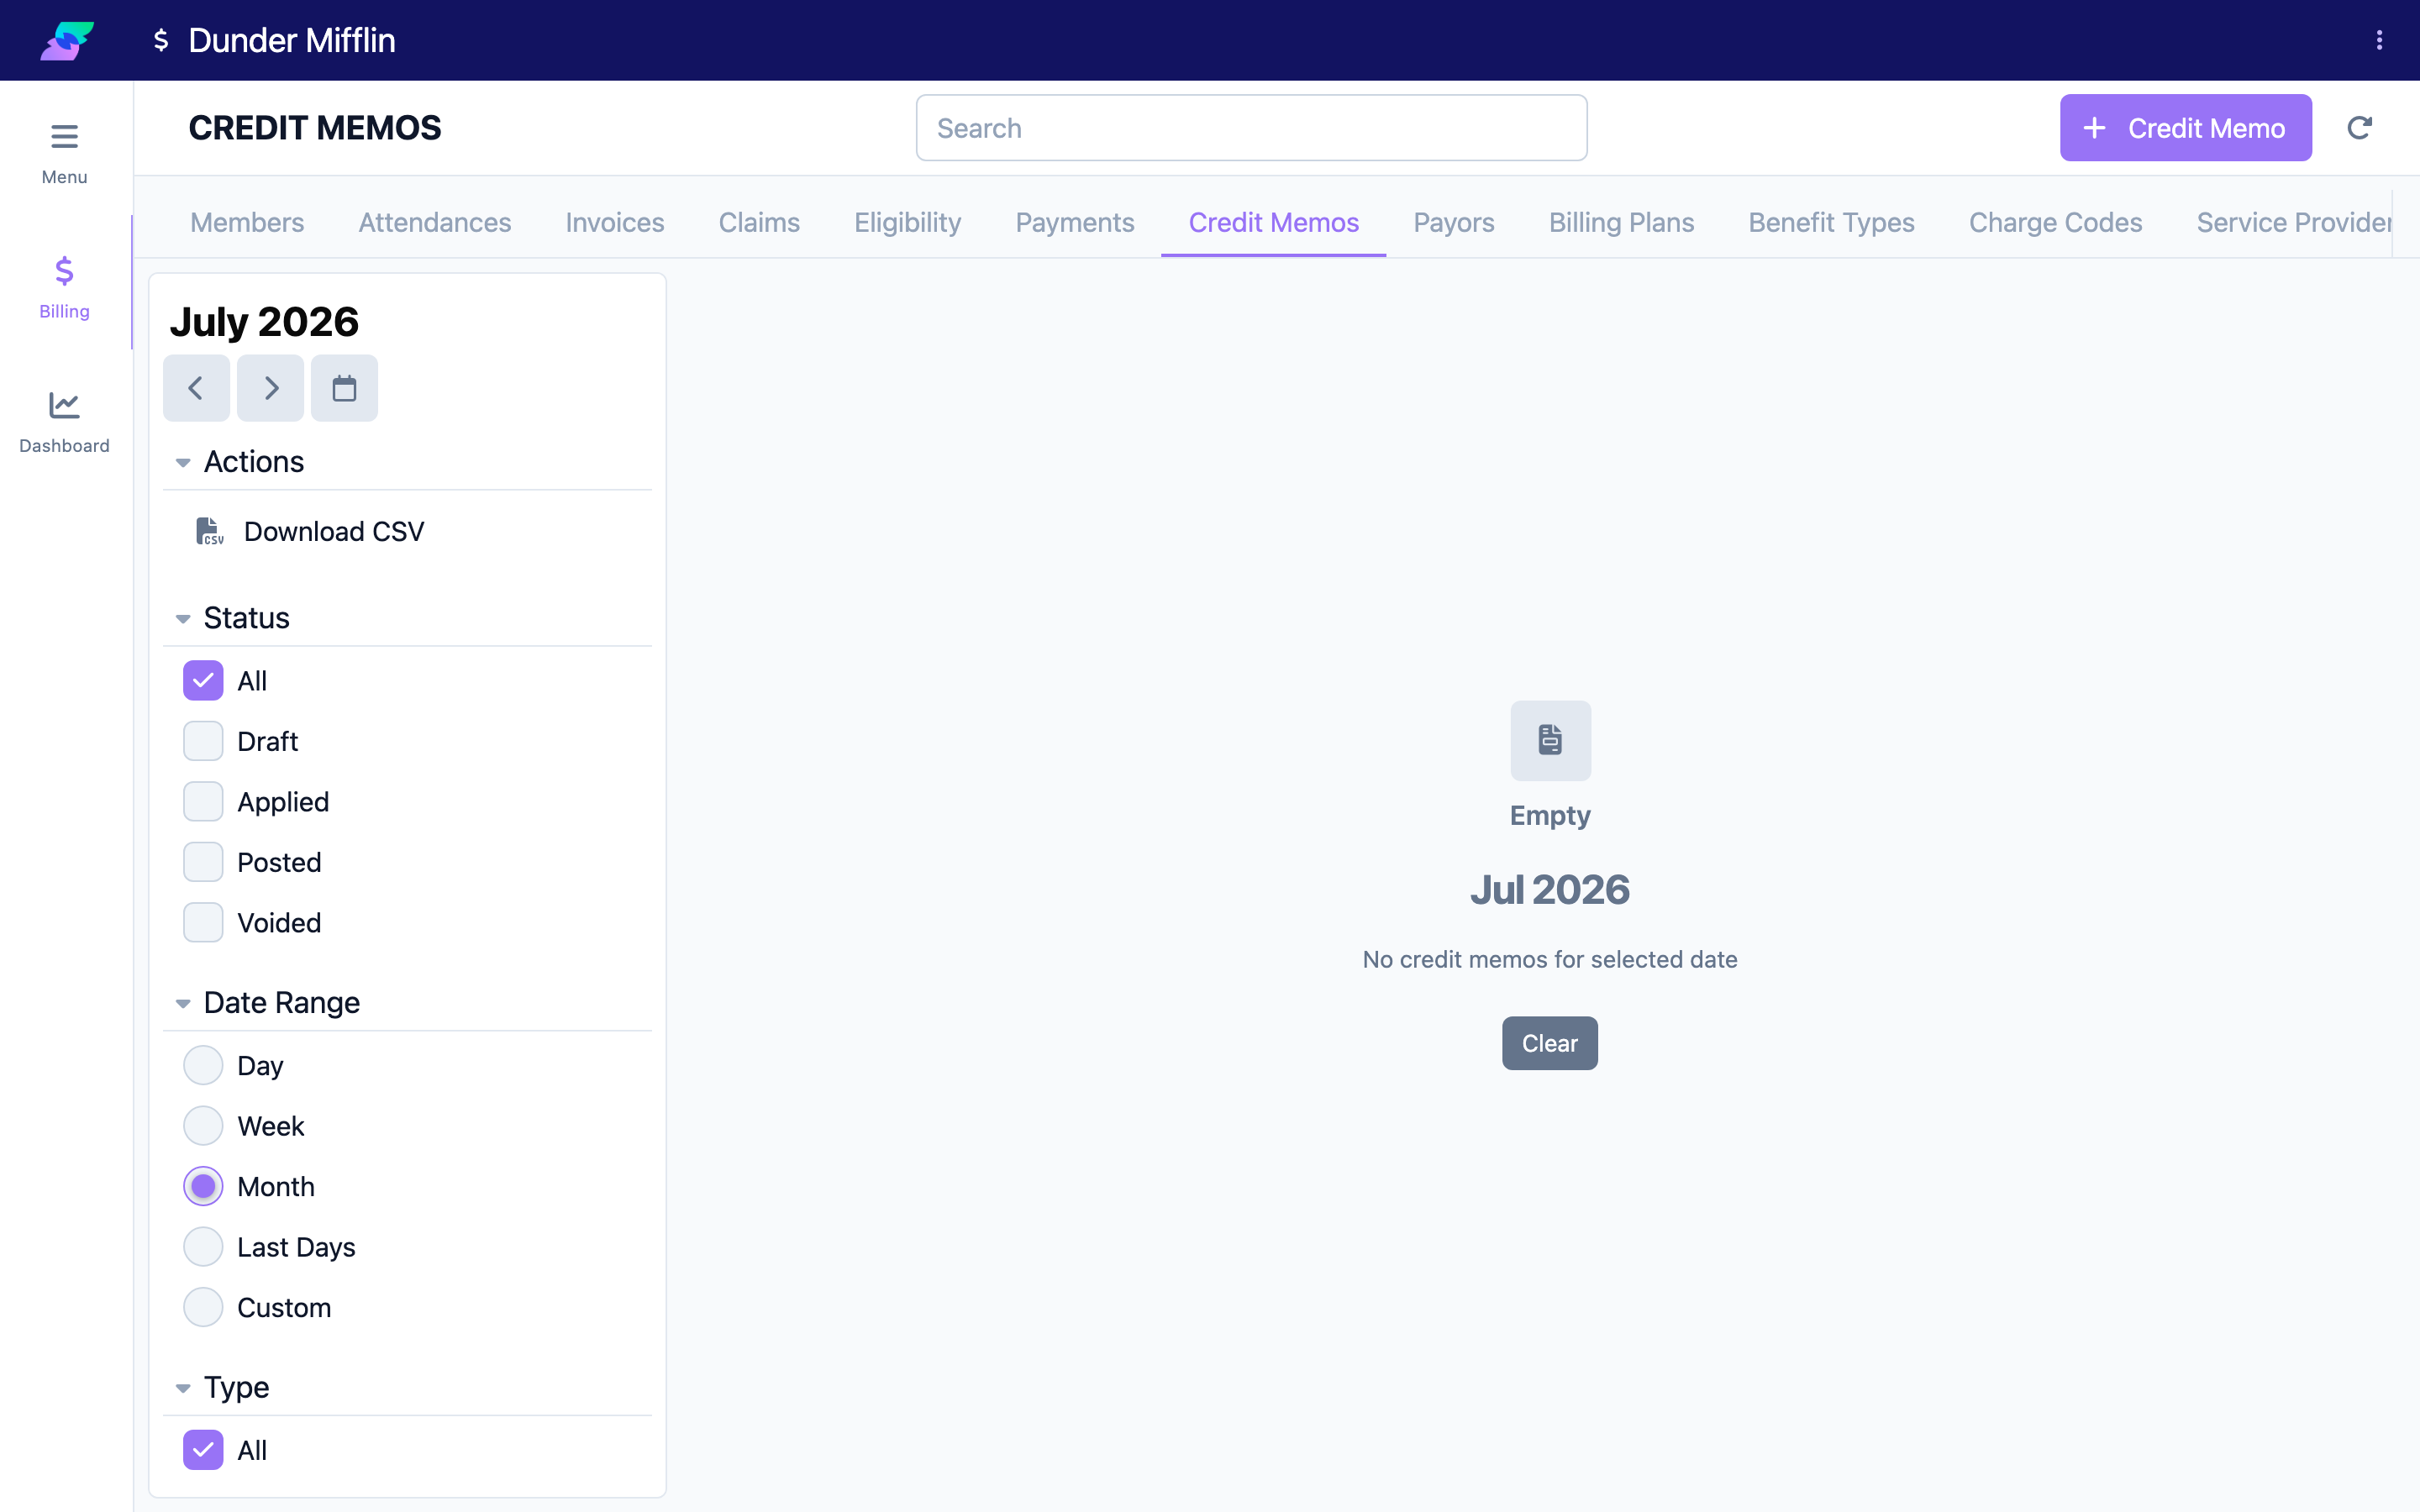Check the Applied status checkbox
The height and width of the screenshot is (1512, 2420).
point(203,801)
